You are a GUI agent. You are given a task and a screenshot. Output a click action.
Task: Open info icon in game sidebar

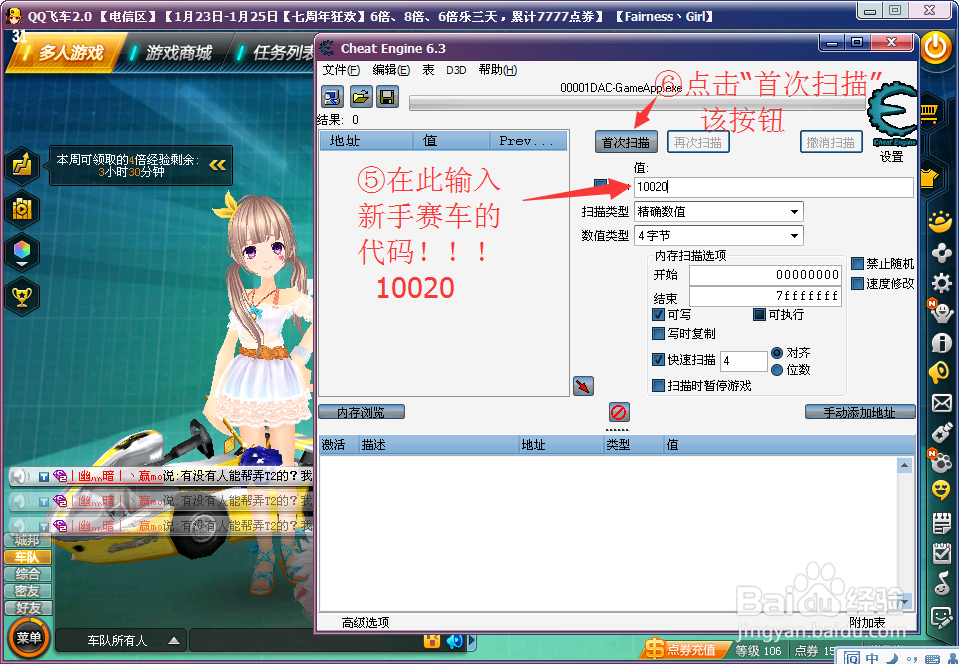(941, 342)
